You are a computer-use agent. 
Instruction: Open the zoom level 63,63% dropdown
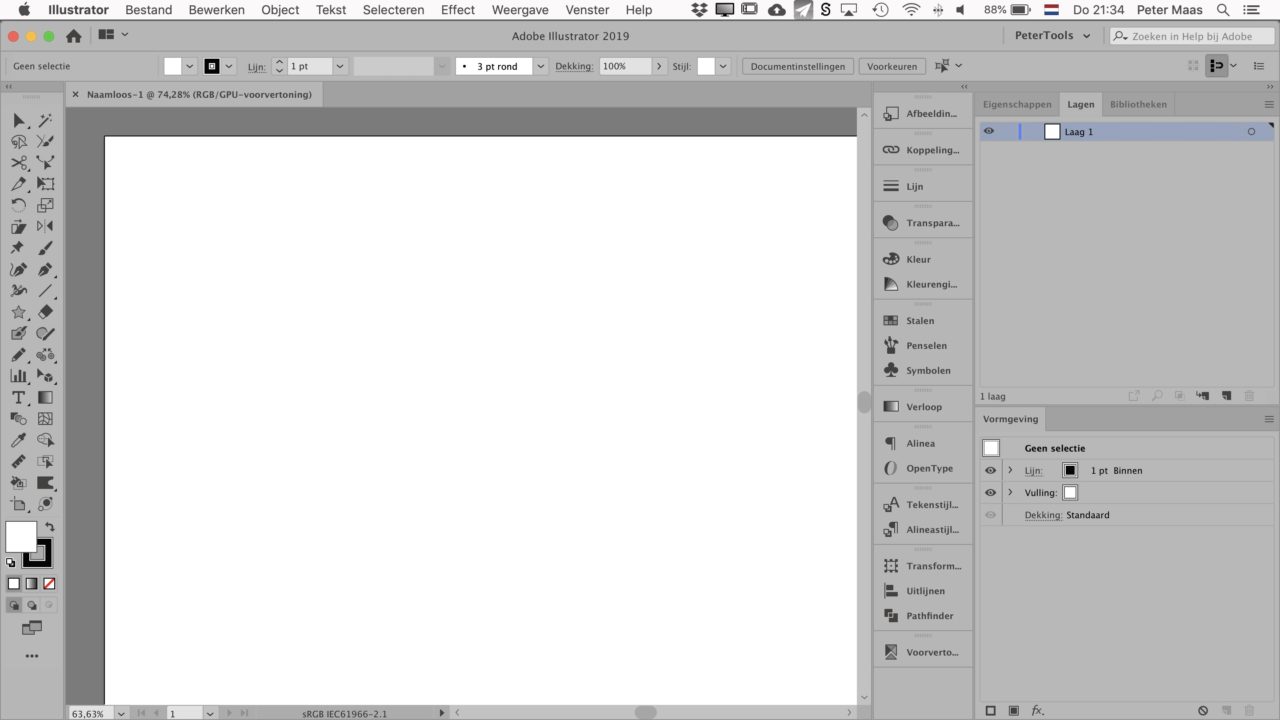[121, 713]
